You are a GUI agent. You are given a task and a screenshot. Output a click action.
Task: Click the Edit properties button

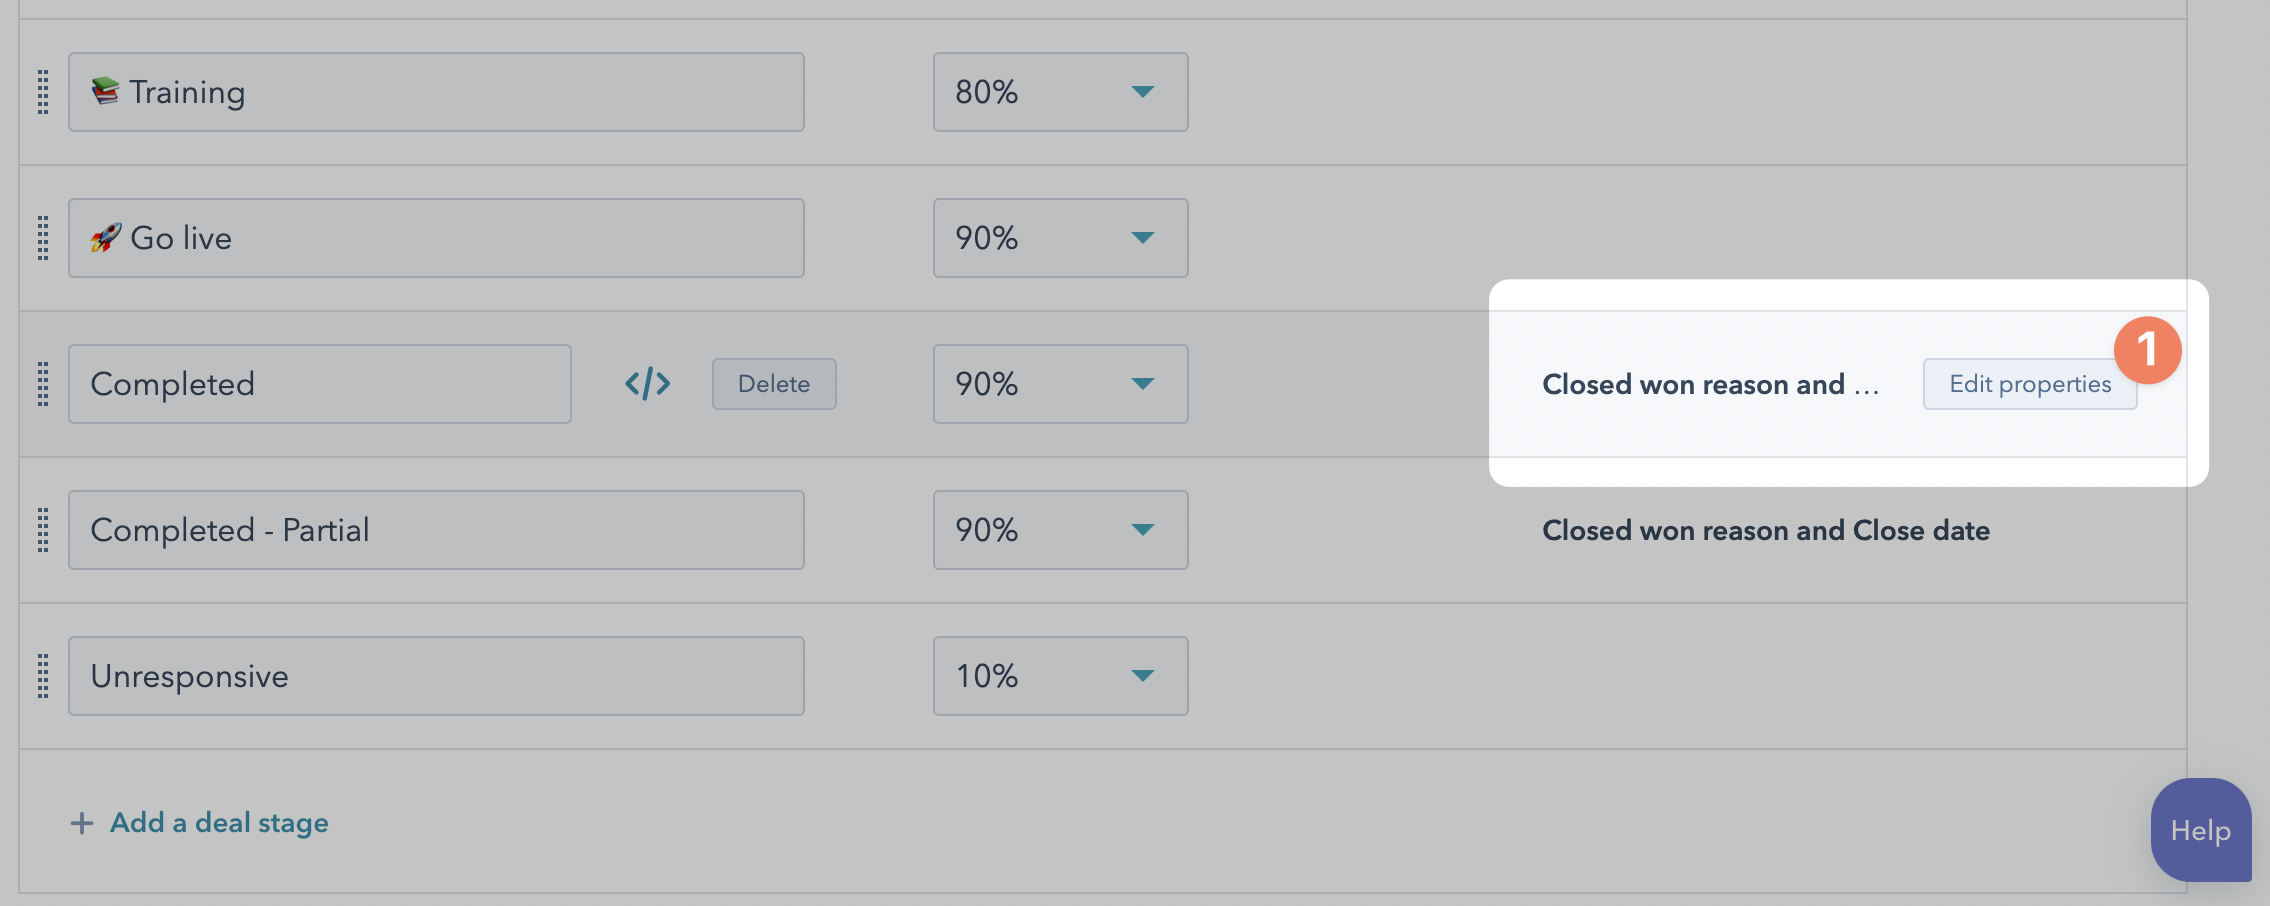(x=2029, y=384)
